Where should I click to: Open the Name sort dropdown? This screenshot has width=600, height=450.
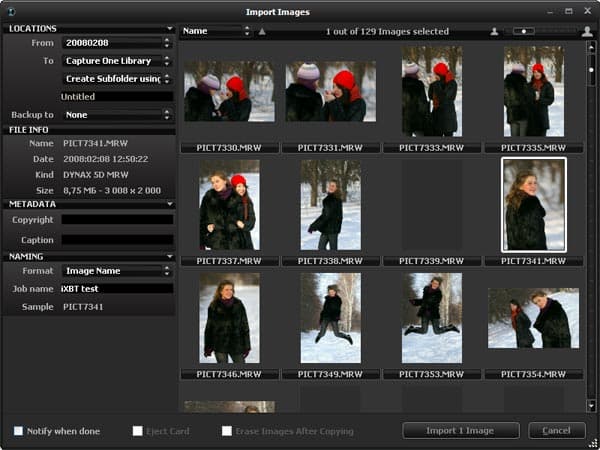coord(216,31)
